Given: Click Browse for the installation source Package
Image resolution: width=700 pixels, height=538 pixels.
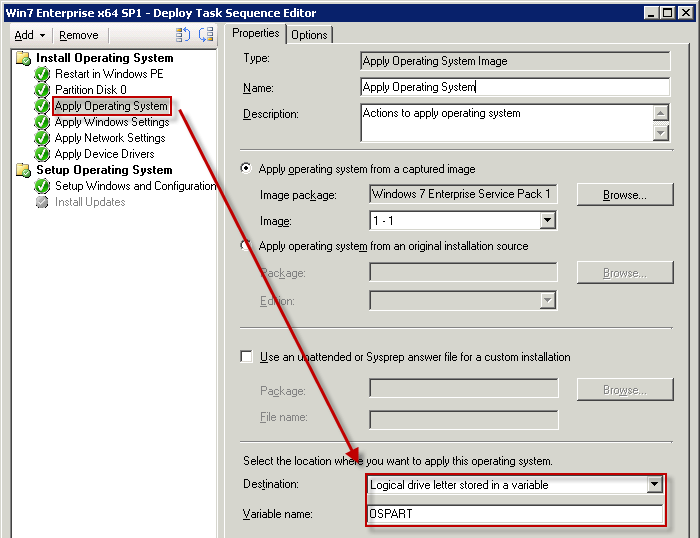Looking at the screenshot, I should 625,273.
